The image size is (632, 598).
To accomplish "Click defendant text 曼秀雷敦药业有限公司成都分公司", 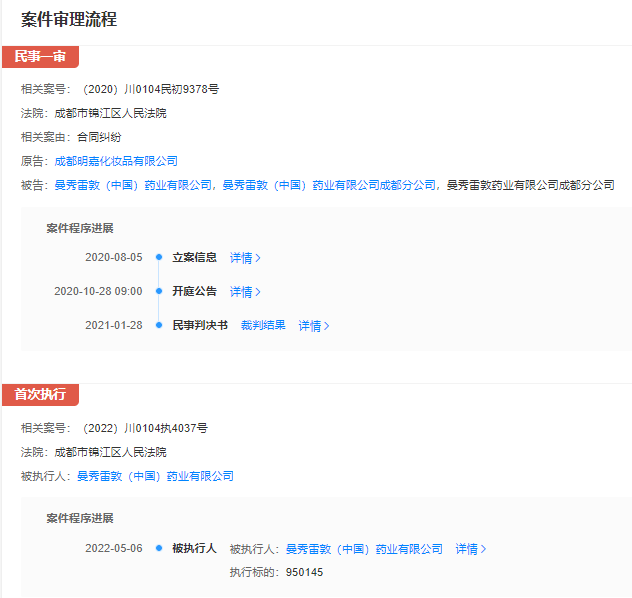I will coord(530,185).
